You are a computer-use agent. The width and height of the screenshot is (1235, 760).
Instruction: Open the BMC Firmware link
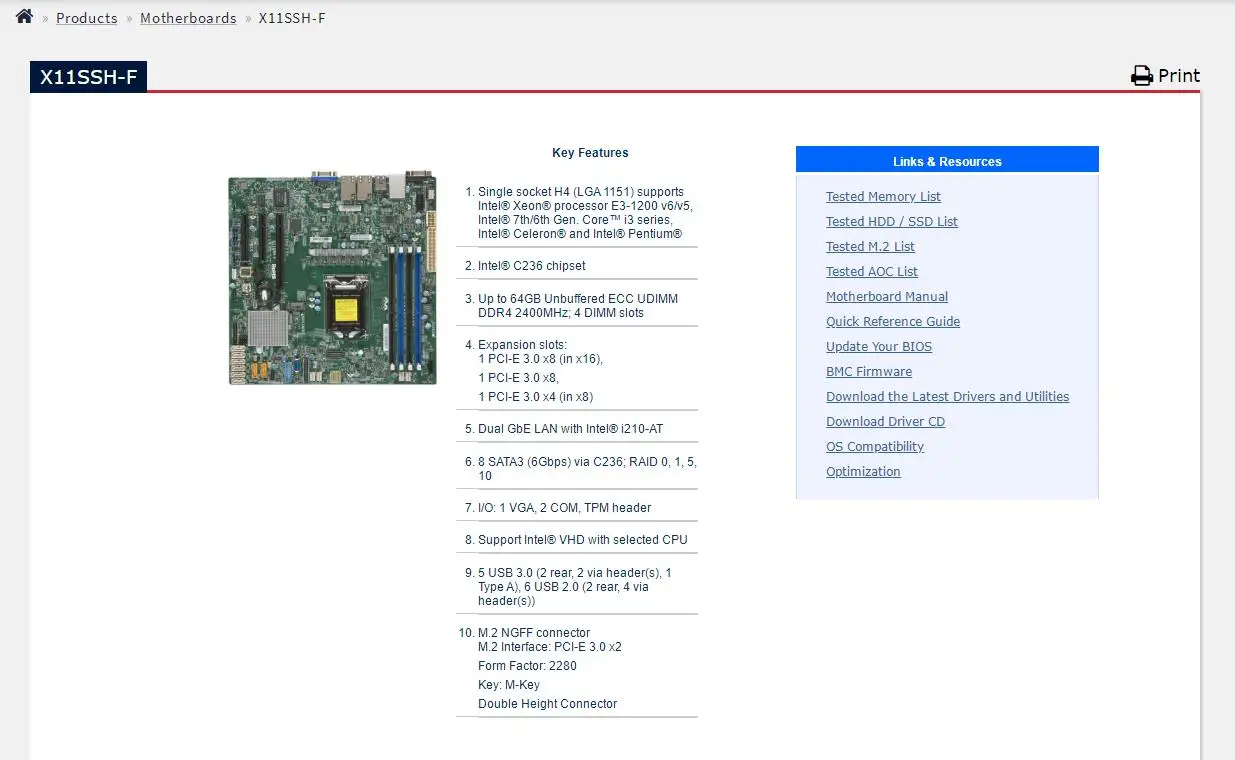pos(869,372)
